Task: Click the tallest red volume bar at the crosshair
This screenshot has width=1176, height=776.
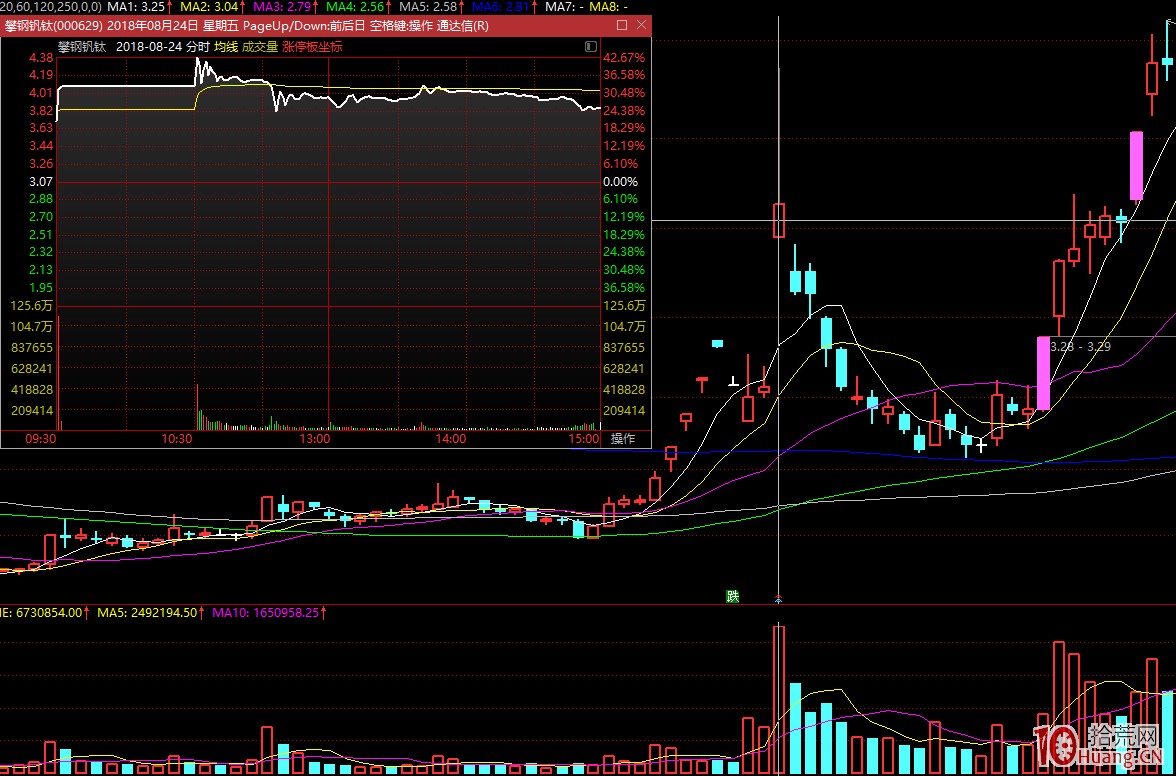Action: click(x=779, y=700)
